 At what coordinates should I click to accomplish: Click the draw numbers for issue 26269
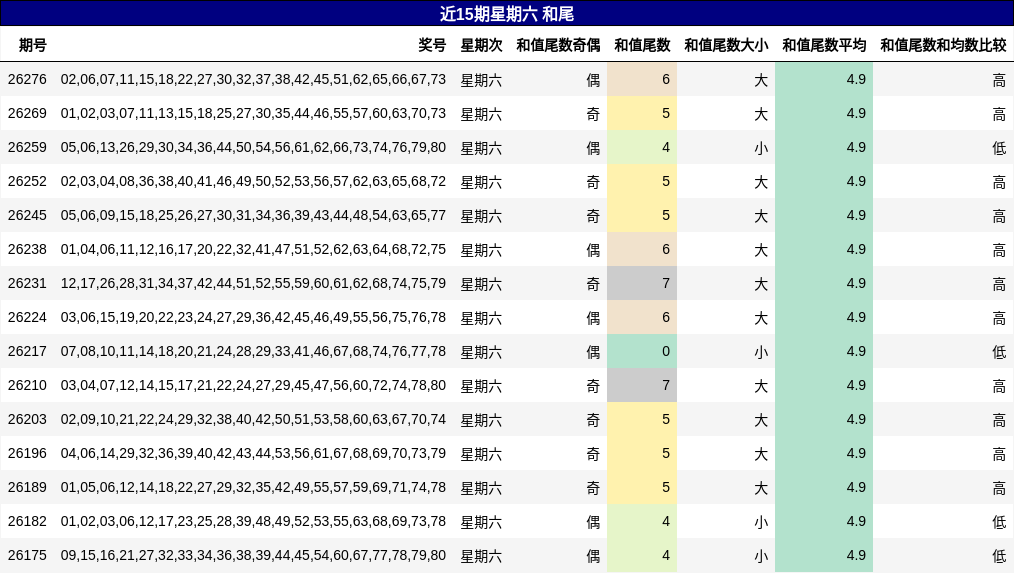(254, 114)
